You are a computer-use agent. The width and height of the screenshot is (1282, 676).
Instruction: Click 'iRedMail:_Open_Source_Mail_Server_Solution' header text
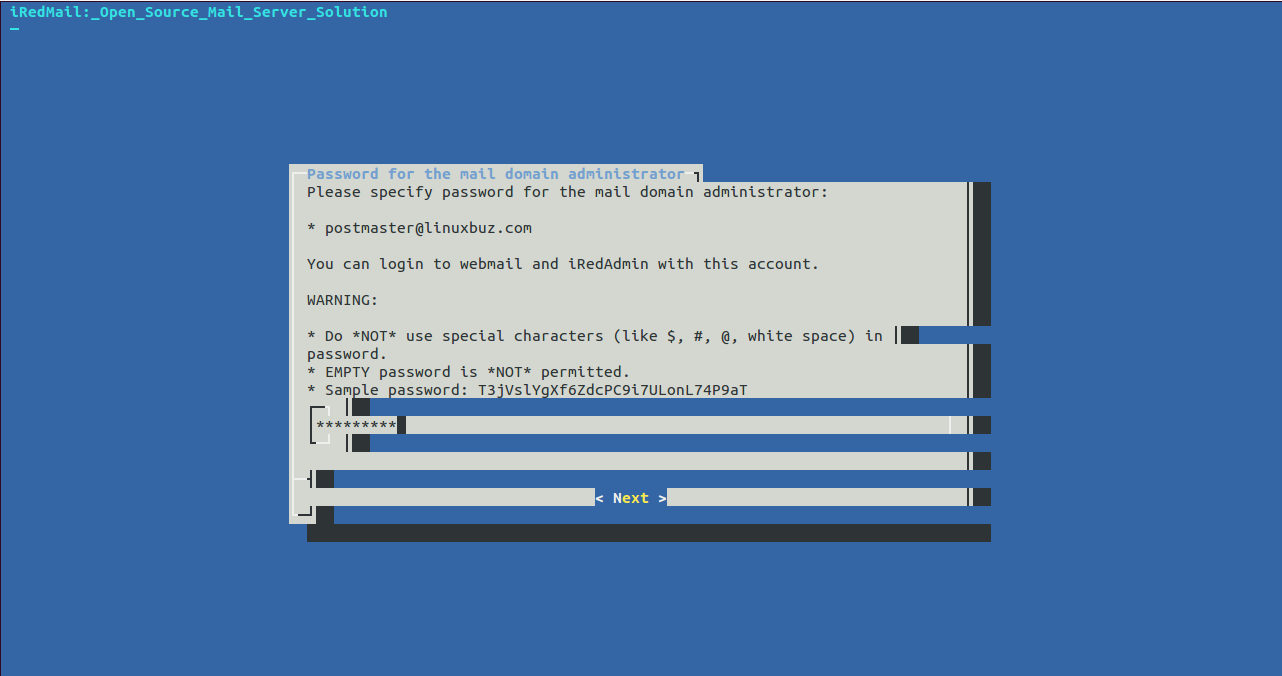pyautogui.click(x=199, y=12)
